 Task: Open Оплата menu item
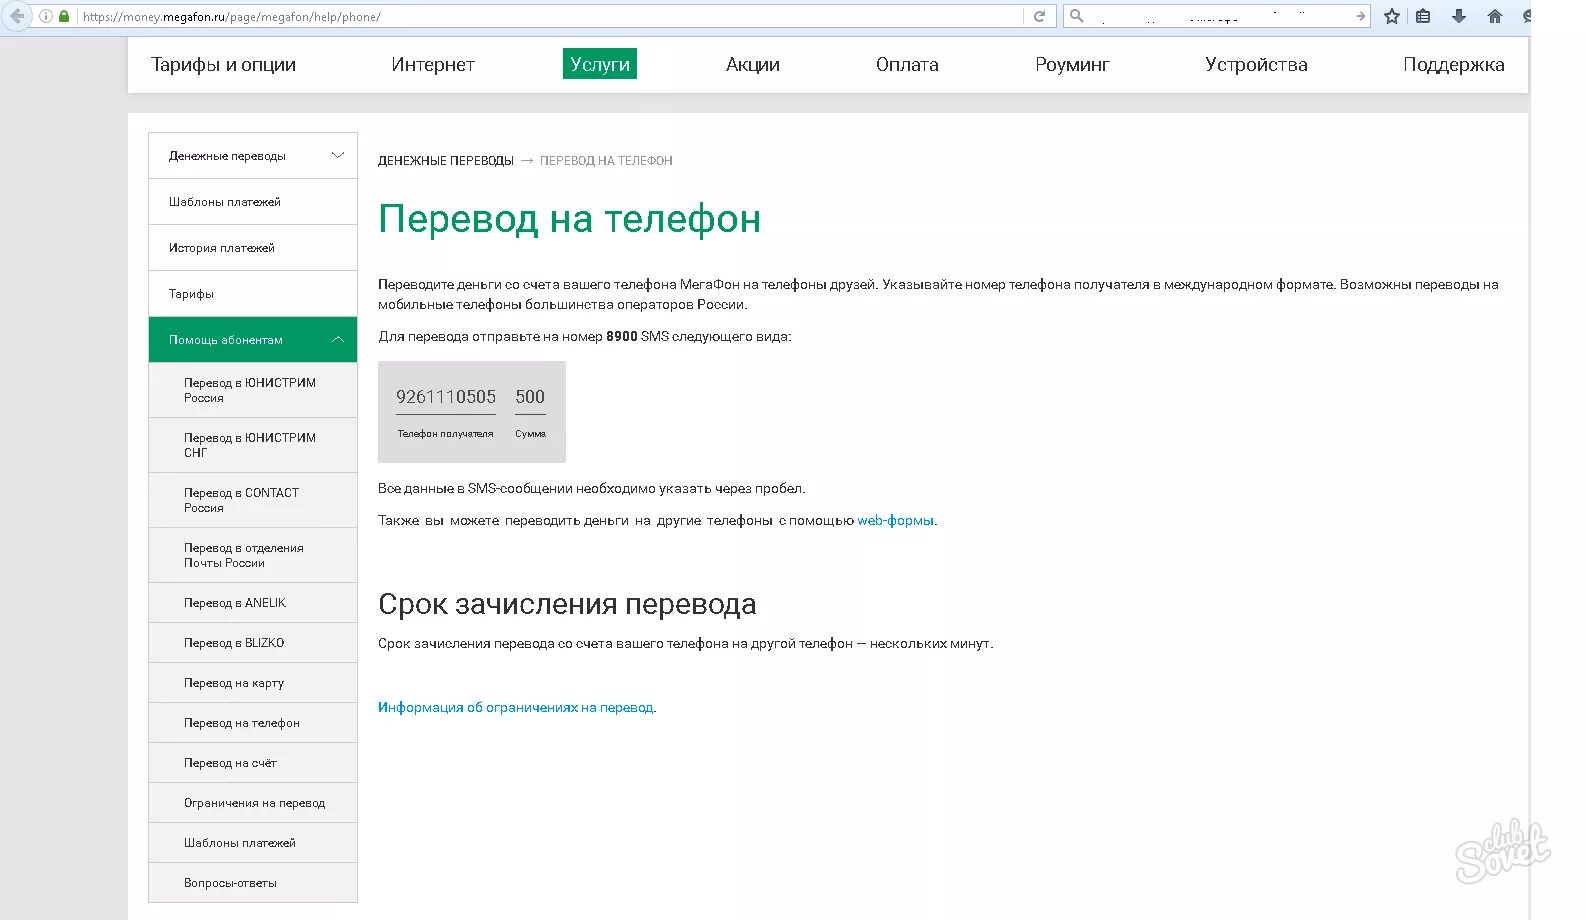(x=907, y=64)
